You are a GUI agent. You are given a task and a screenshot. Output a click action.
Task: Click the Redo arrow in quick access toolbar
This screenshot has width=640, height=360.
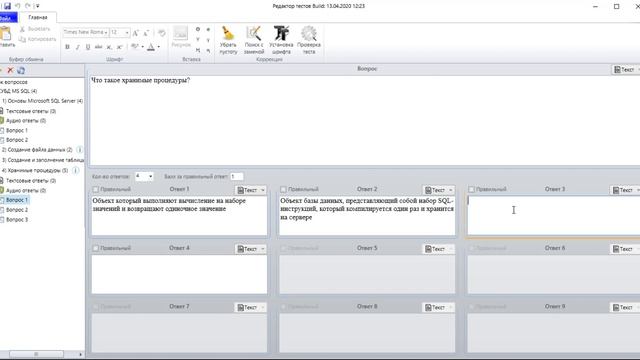[28, 6]
